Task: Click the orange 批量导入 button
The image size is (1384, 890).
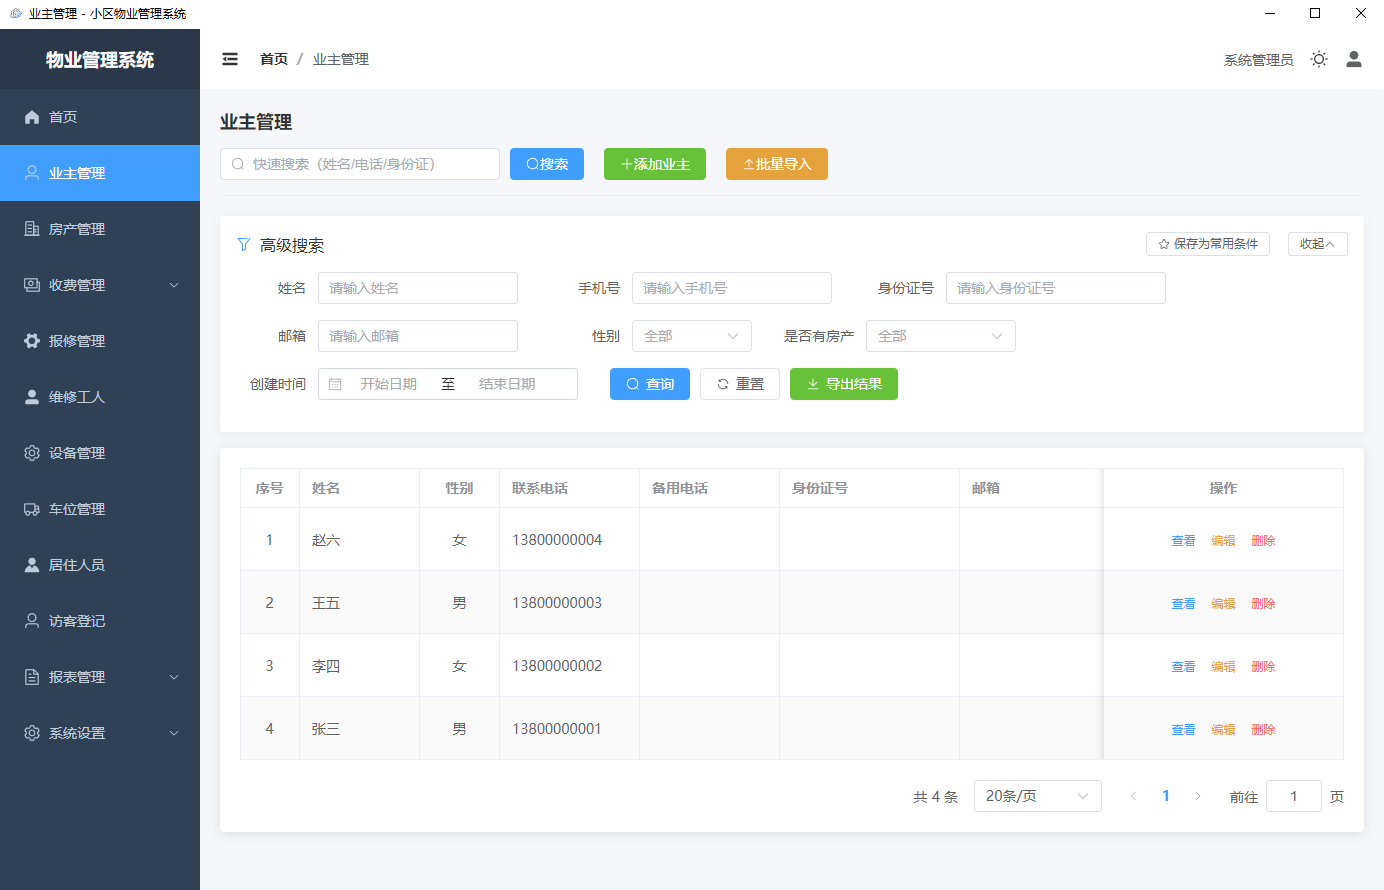Action: (777, 164)
